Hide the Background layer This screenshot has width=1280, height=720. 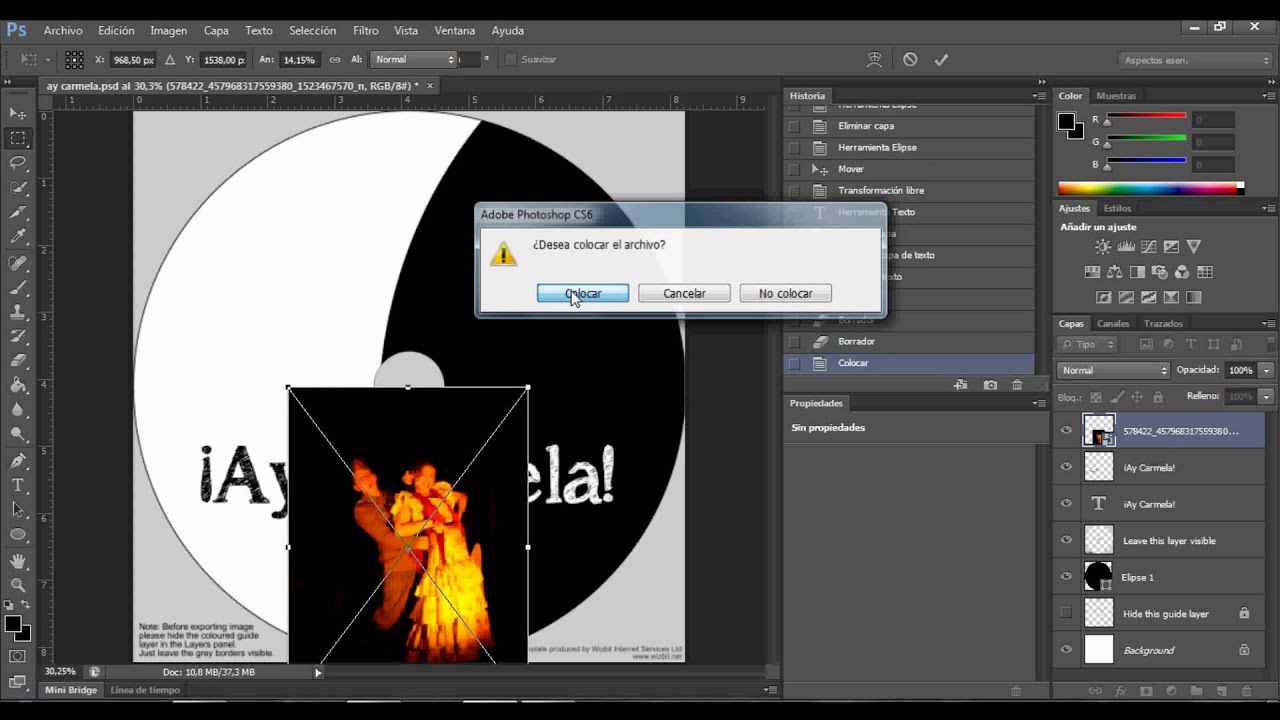1066,650
